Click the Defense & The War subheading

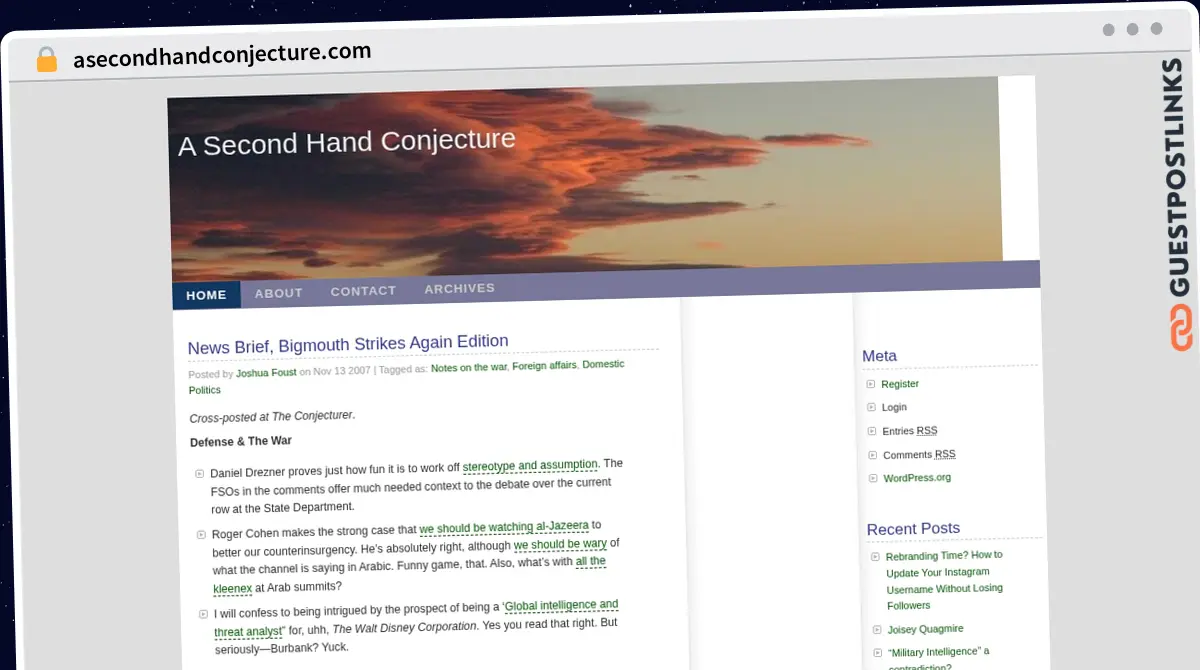241,441
